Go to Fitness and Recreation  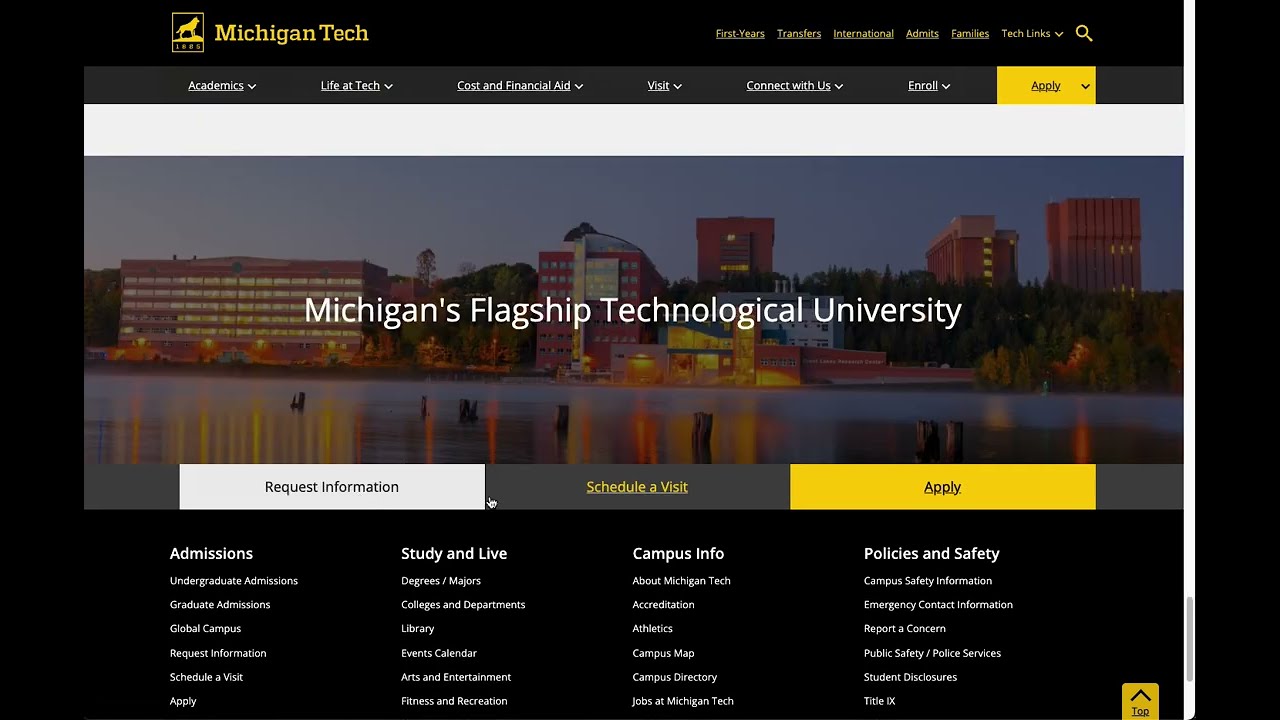coord(454,701)
